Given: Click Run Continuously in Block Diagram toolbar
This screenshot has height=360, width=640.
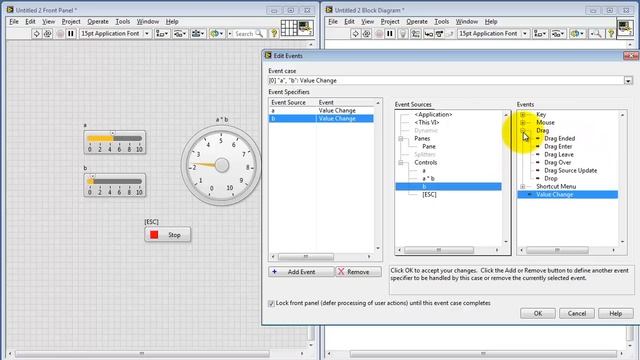Looking at the screenshot, I should (x=367, y=33).
